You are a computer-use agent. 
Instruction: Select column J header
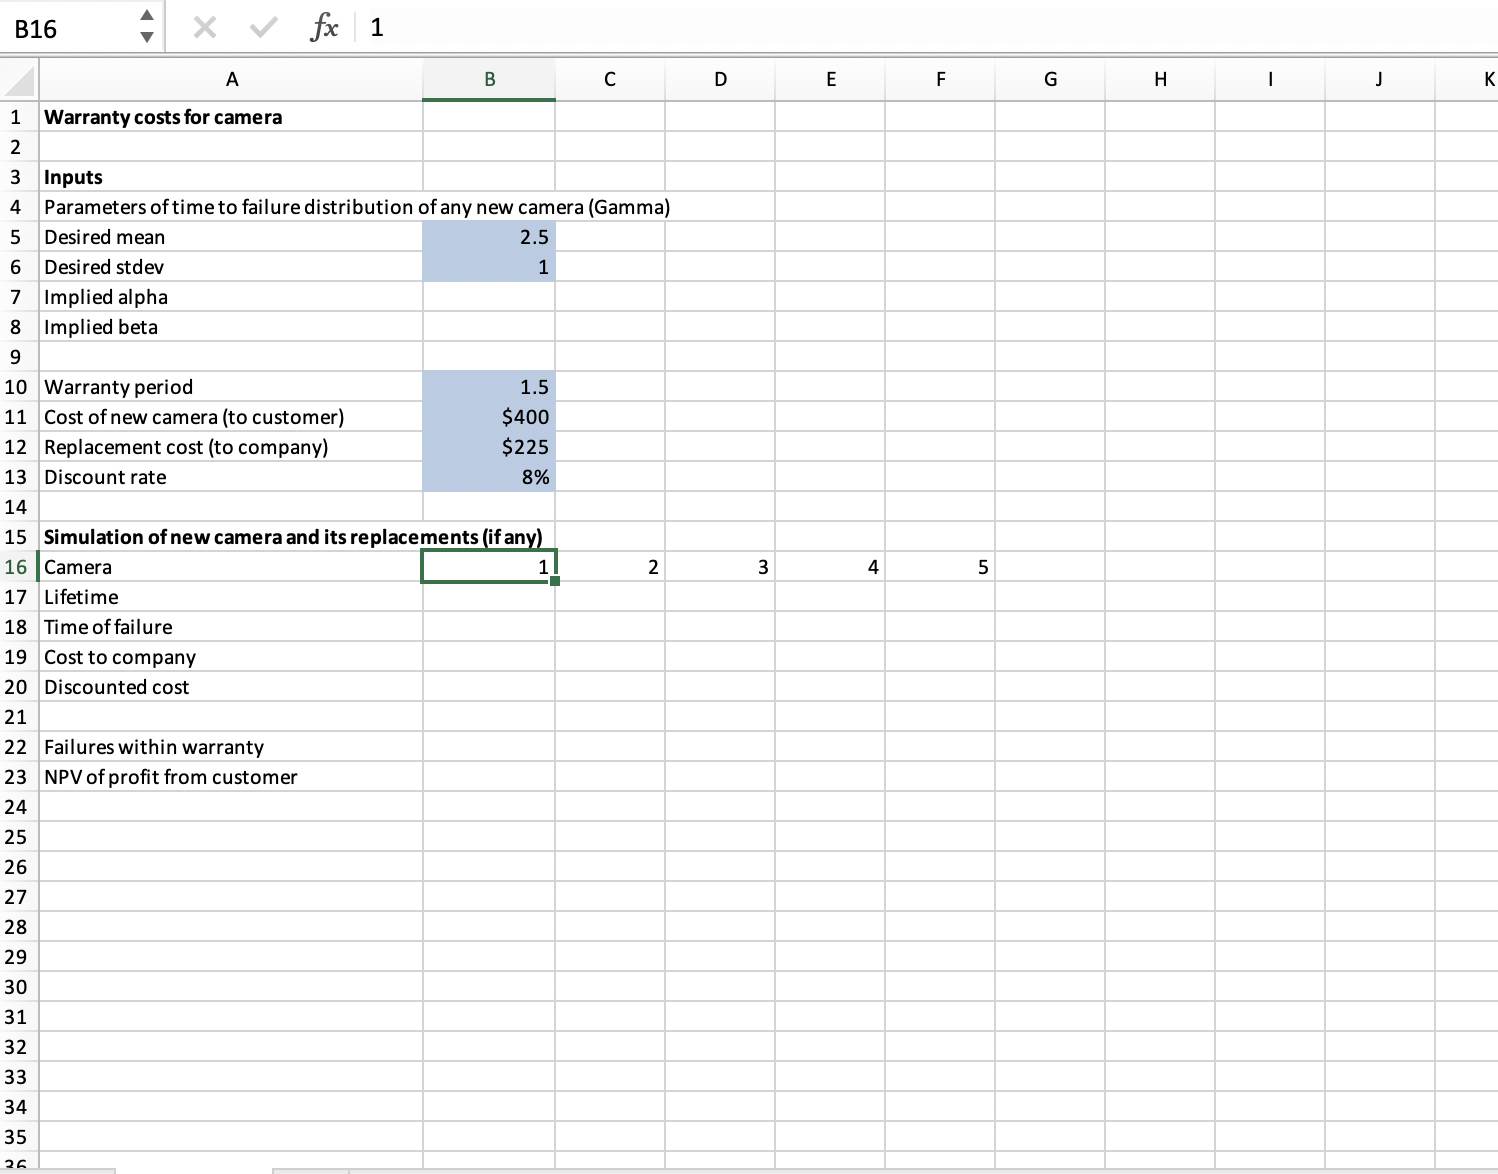[1380, 80]
